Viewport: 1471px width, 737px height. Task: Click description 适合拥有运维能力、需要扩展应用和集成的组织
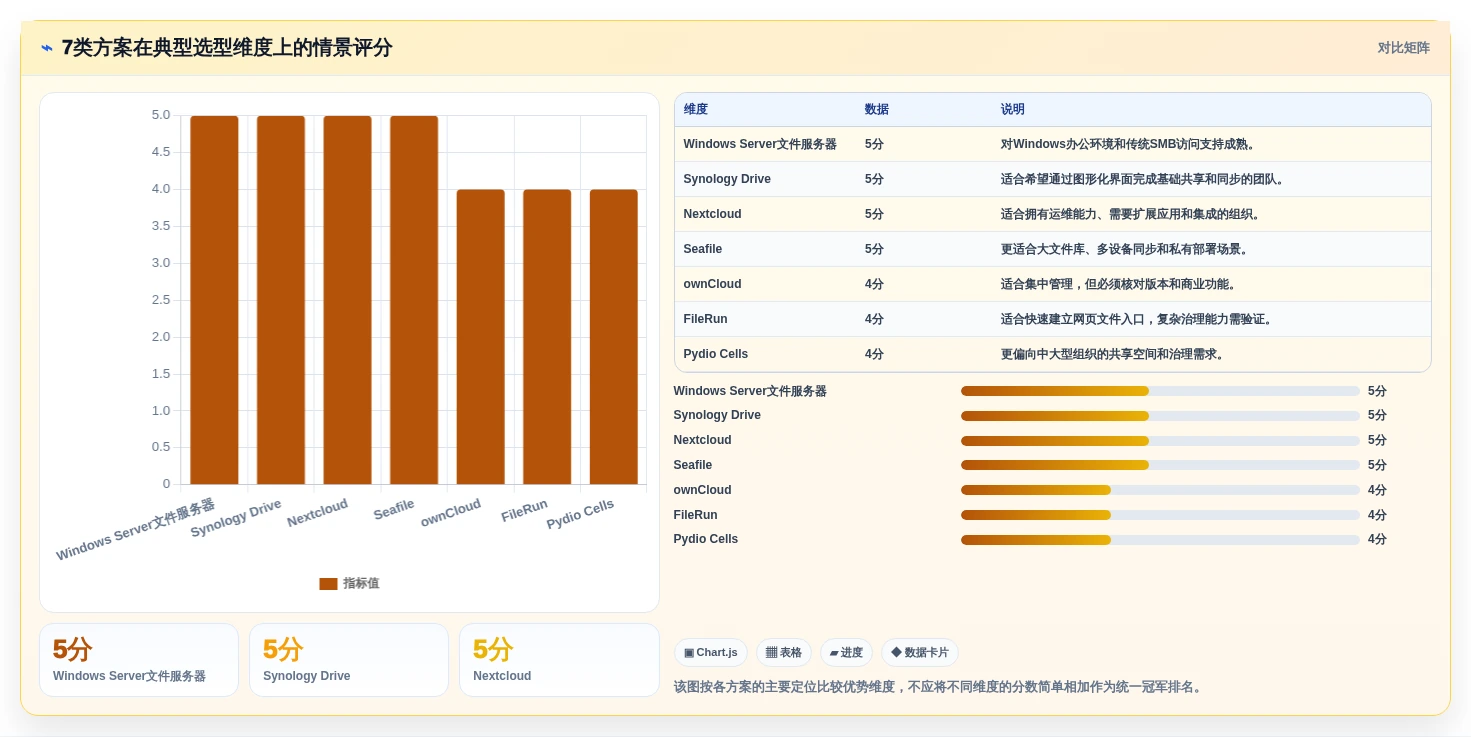(1131, 214)
